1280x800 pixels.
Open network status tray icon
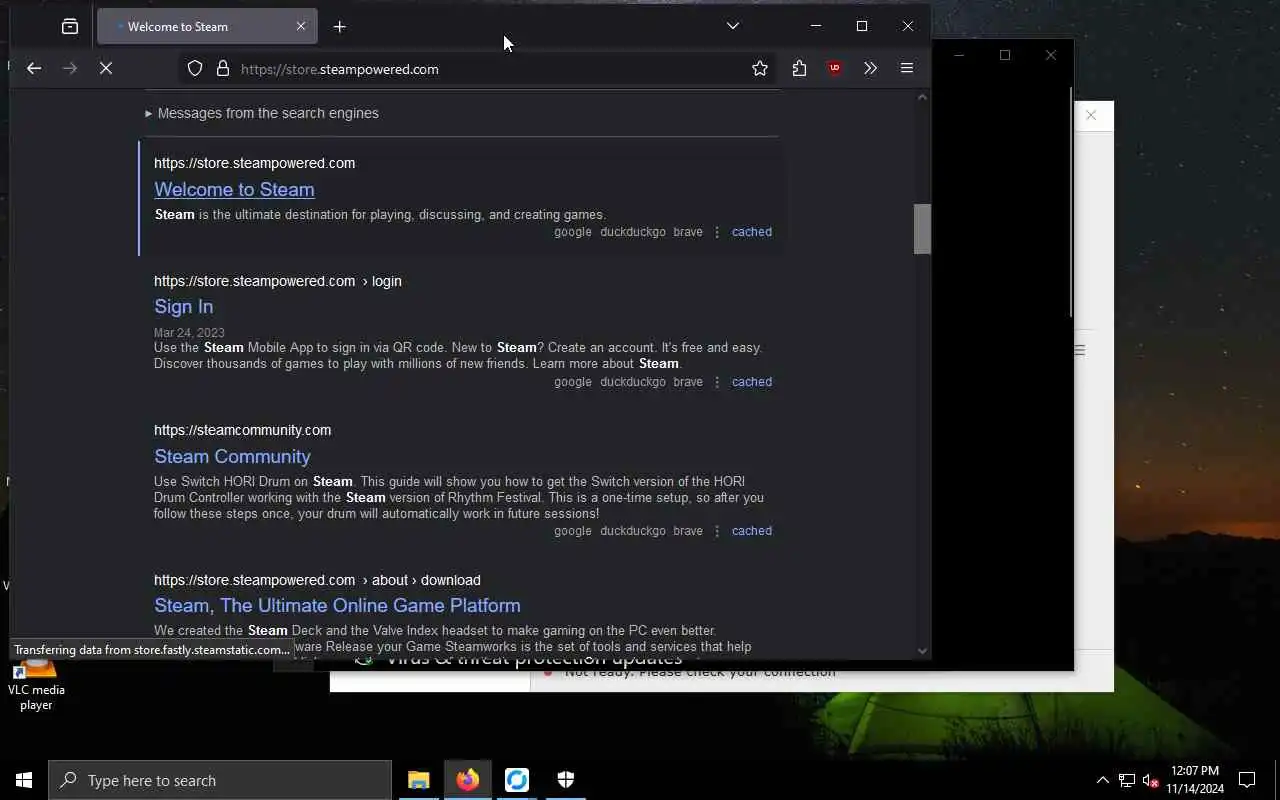pos(1127,780)
